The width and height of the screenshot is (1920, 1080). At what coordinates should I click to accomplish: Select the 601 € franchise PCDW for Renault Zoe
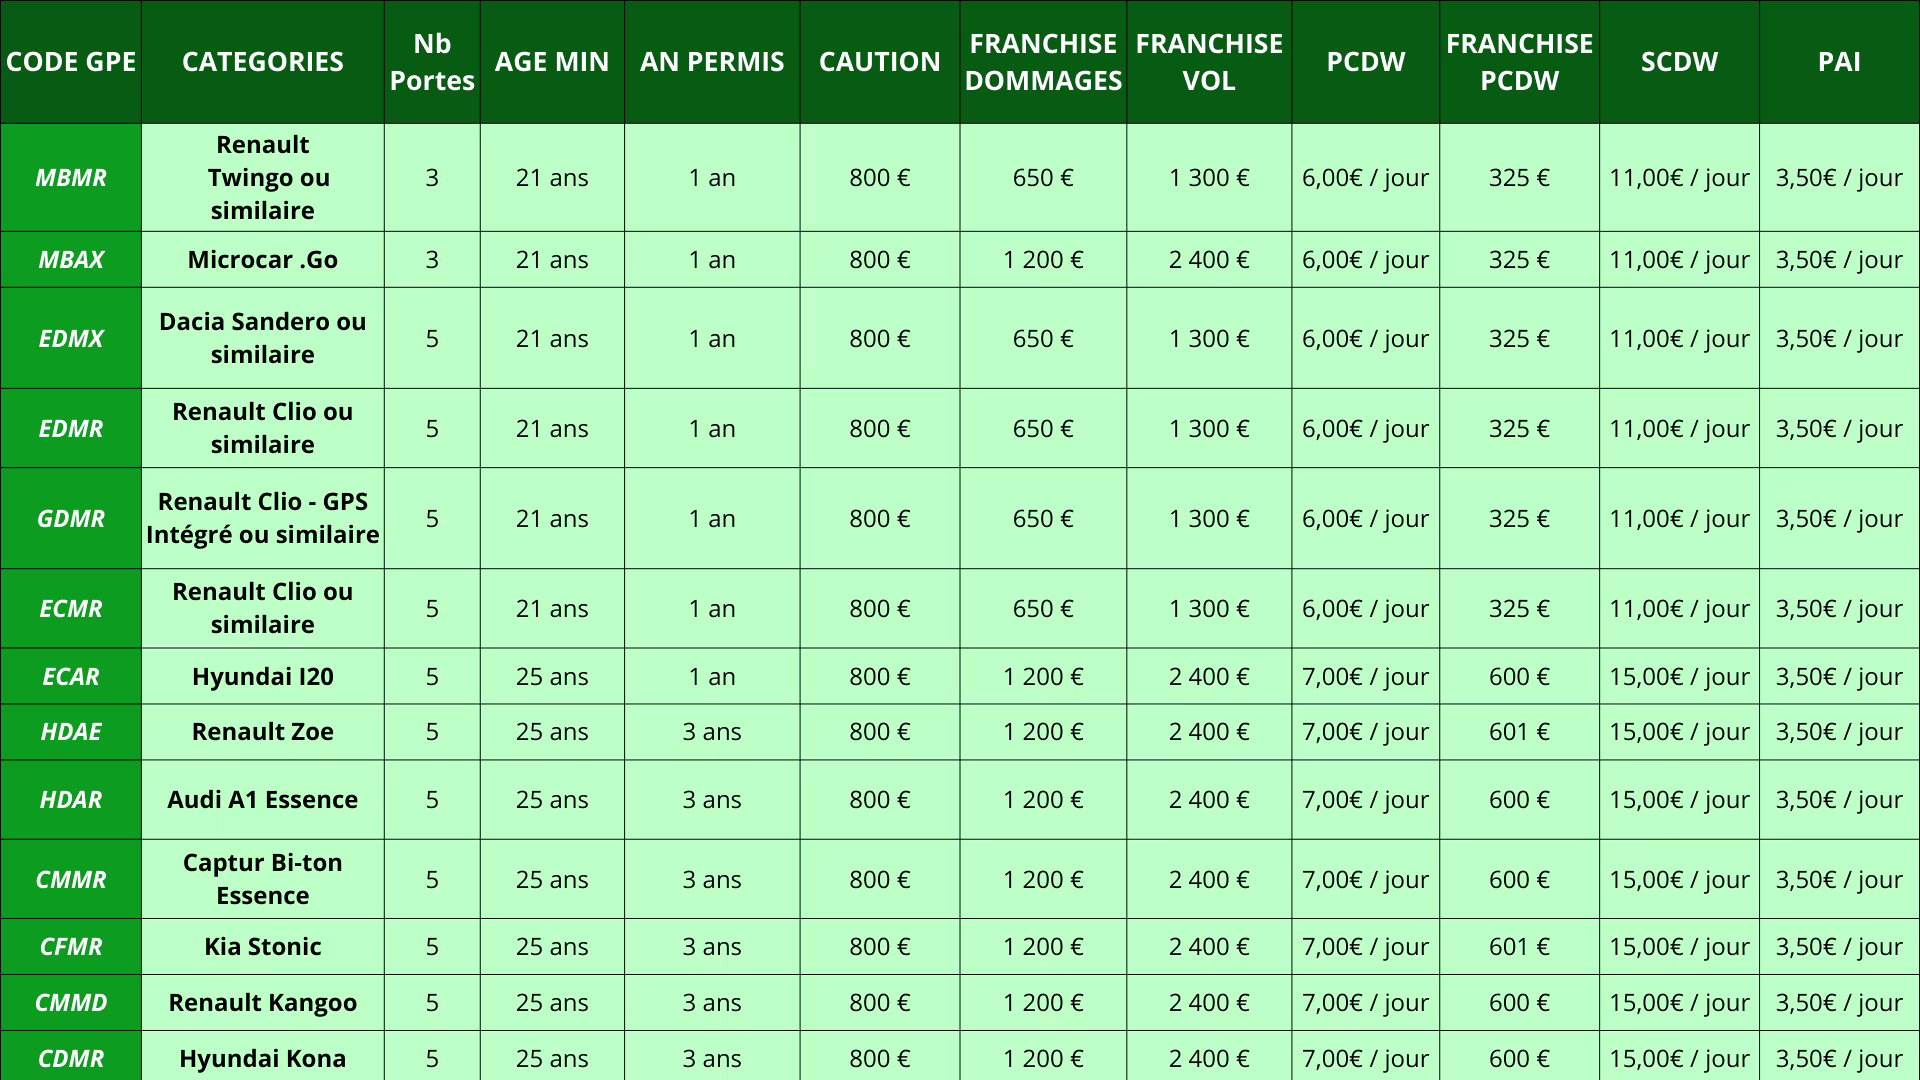click(x=1519, y=732)
